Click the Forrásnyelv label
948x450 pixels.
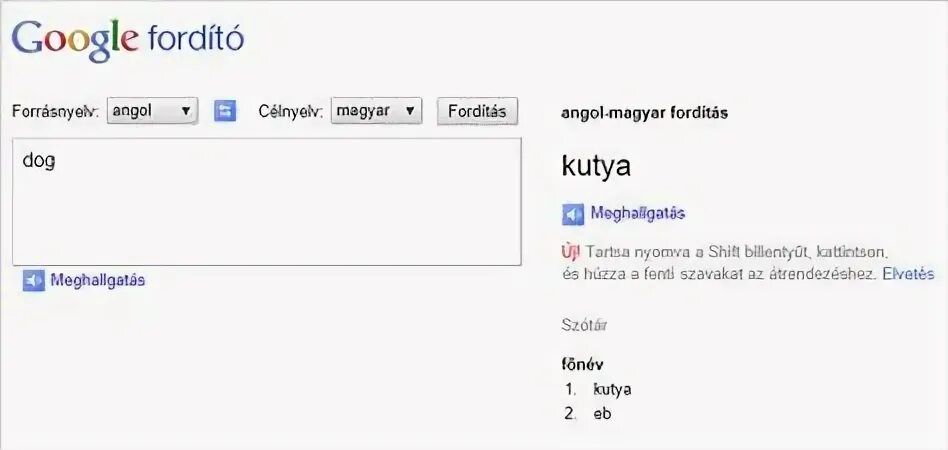tap(55, 112)
